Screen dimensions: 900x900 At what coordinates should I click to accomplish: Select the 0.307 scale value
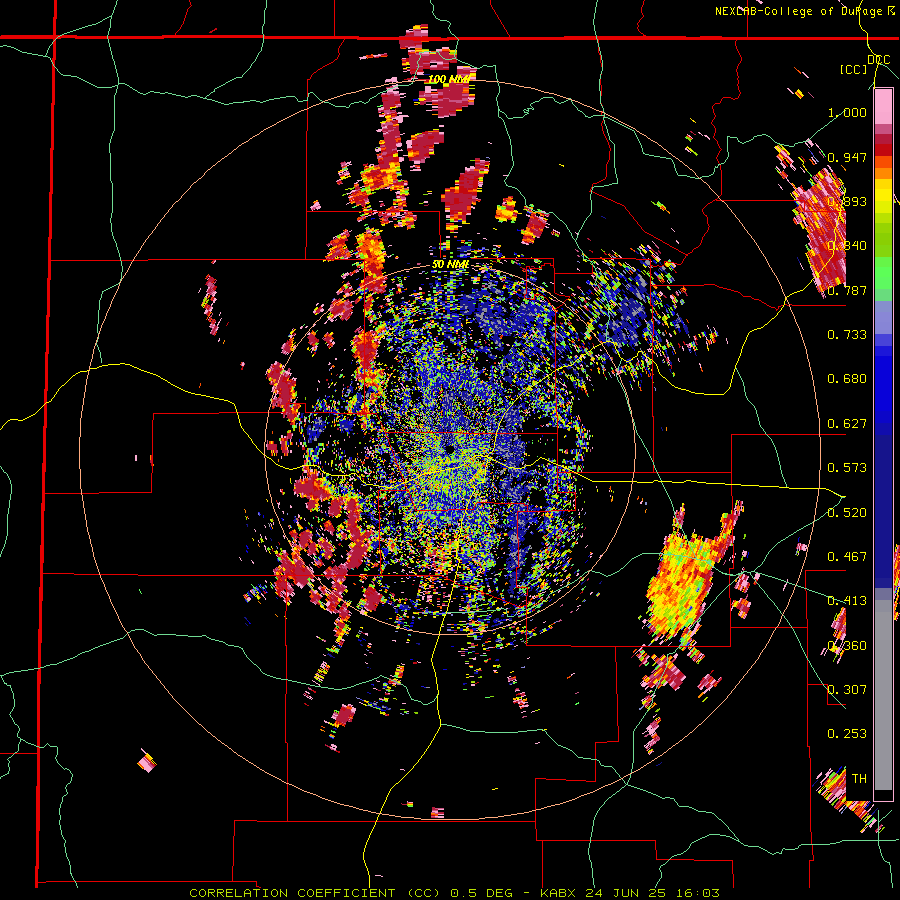pyautogui.click(x=847, y=690)
